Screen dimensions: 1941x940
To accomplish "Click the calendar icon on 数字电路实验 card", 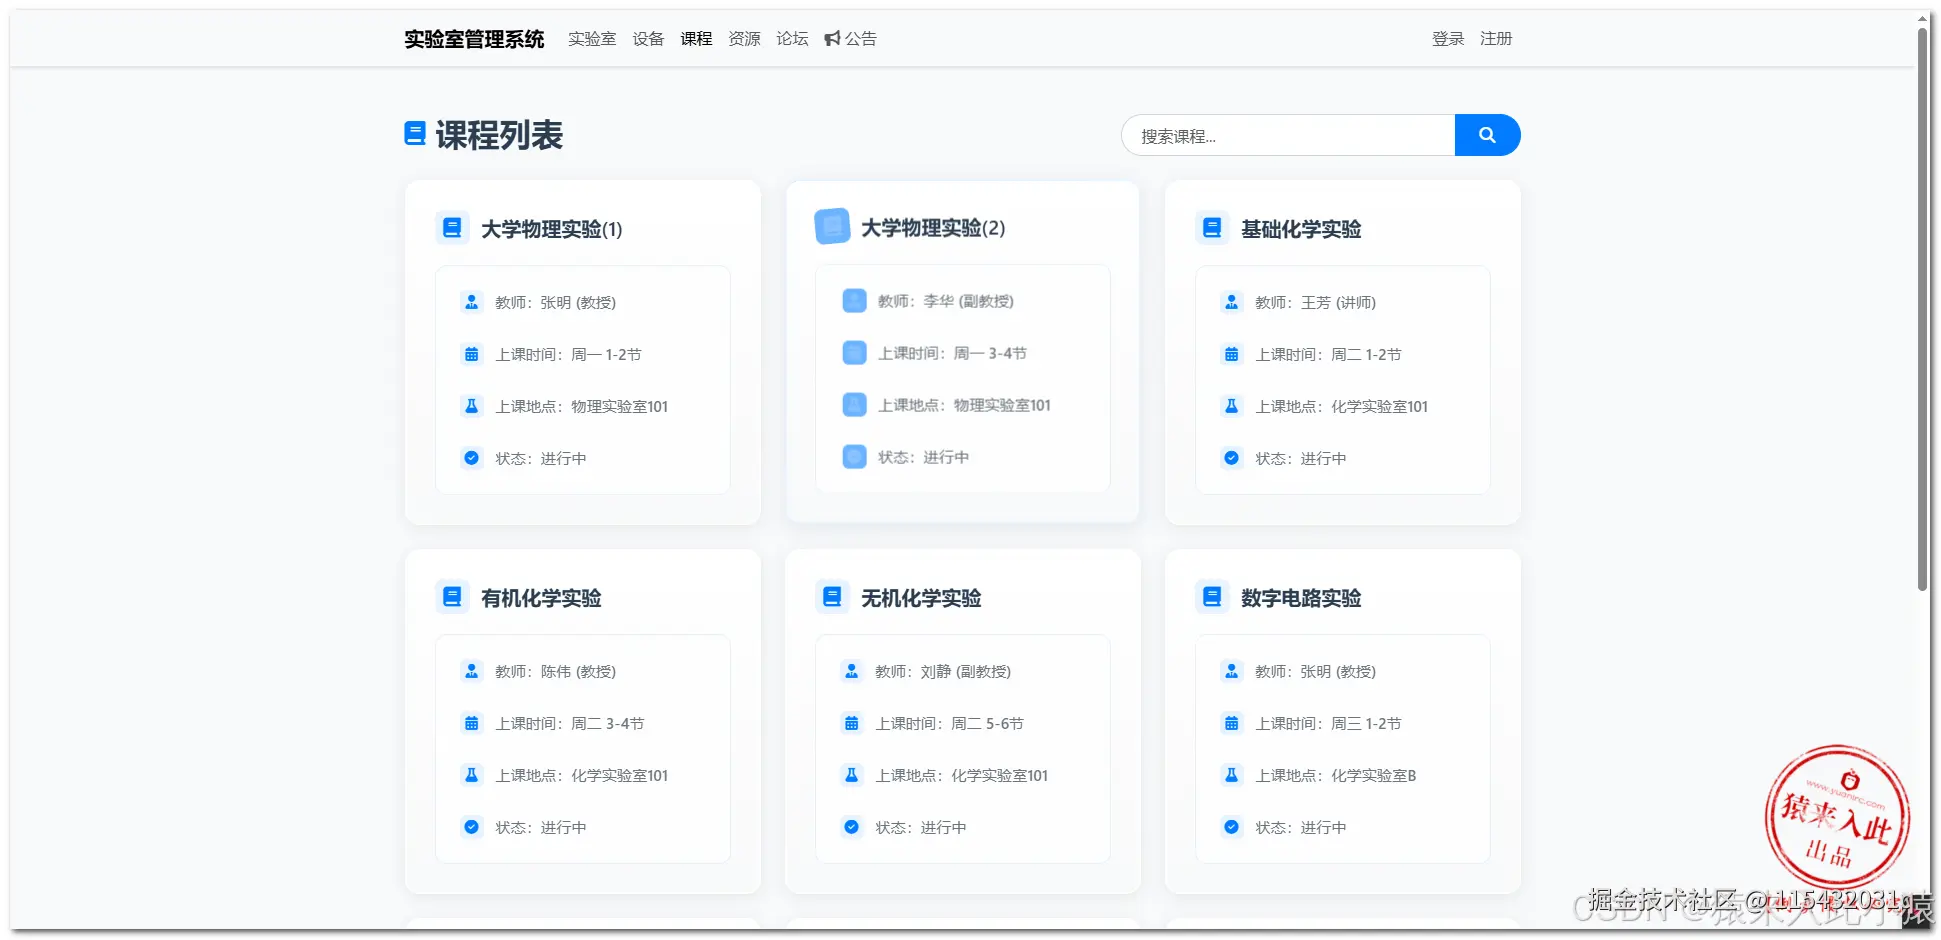I will 1231,722.
